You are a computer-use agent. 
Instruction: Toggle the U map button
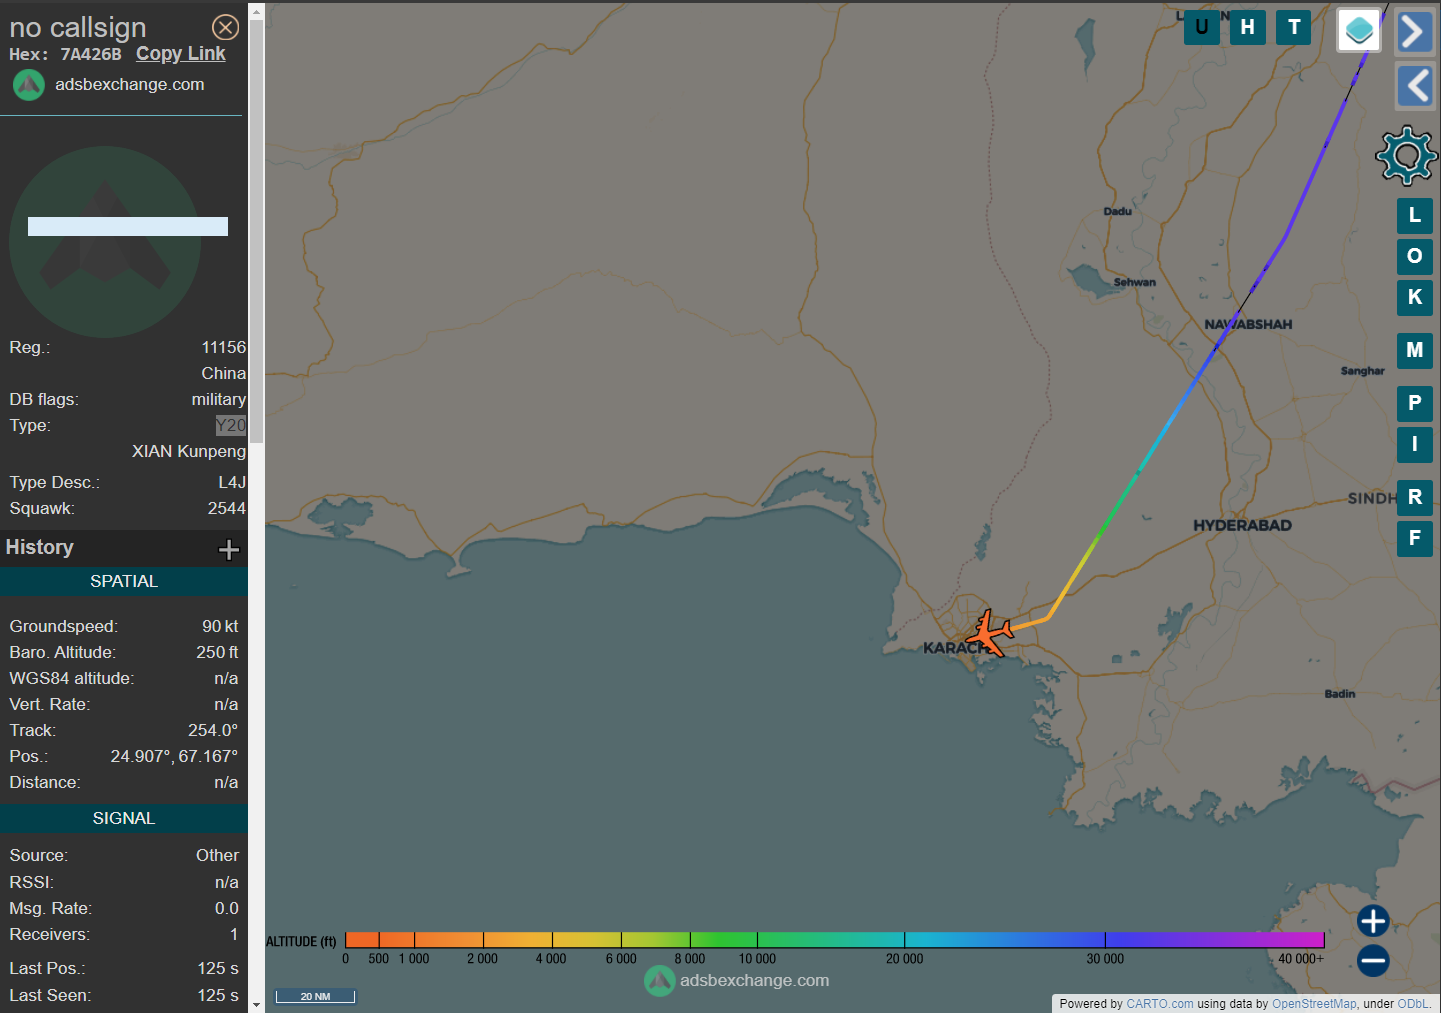click(1202, 27)
